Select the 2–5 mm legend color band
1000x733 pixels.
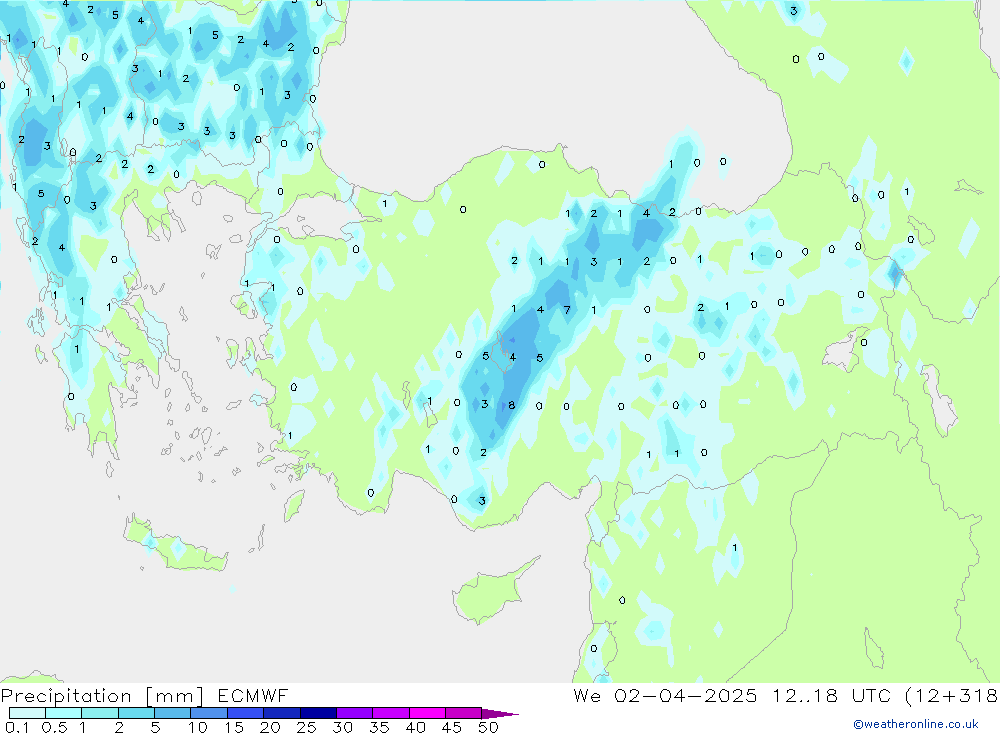pyautogui.click(x=136, y=713)
